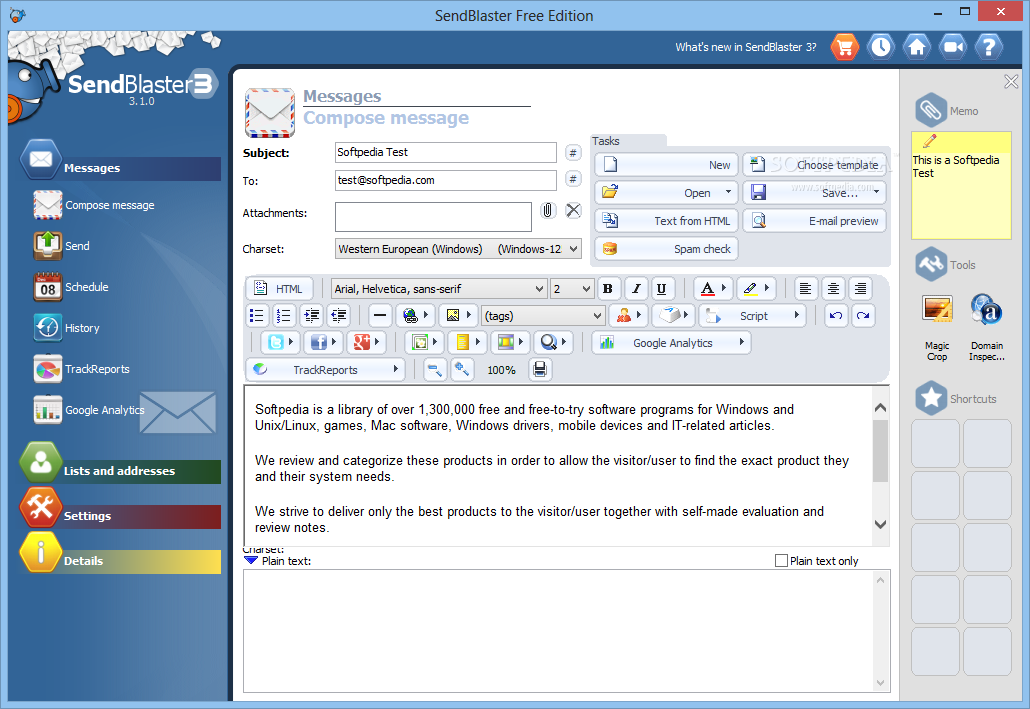The width and height of the screenshot is (1030, 709).
Task: Add an attachment with the paperclip icon
Action: coord(548,210)
